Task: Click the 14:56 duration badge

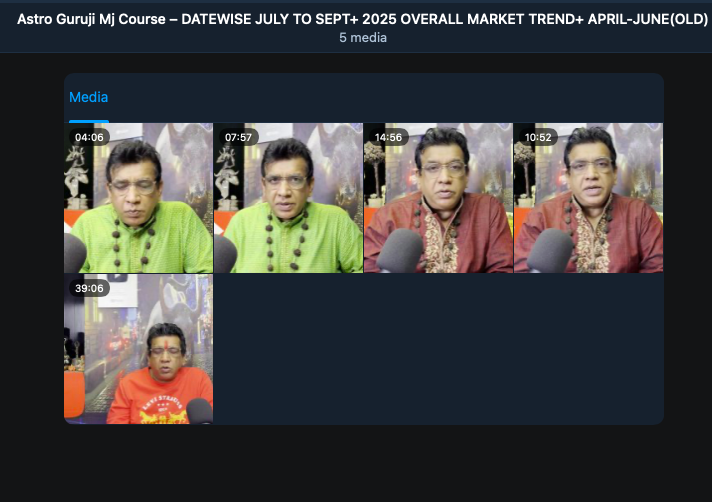Action: point(388,137)
